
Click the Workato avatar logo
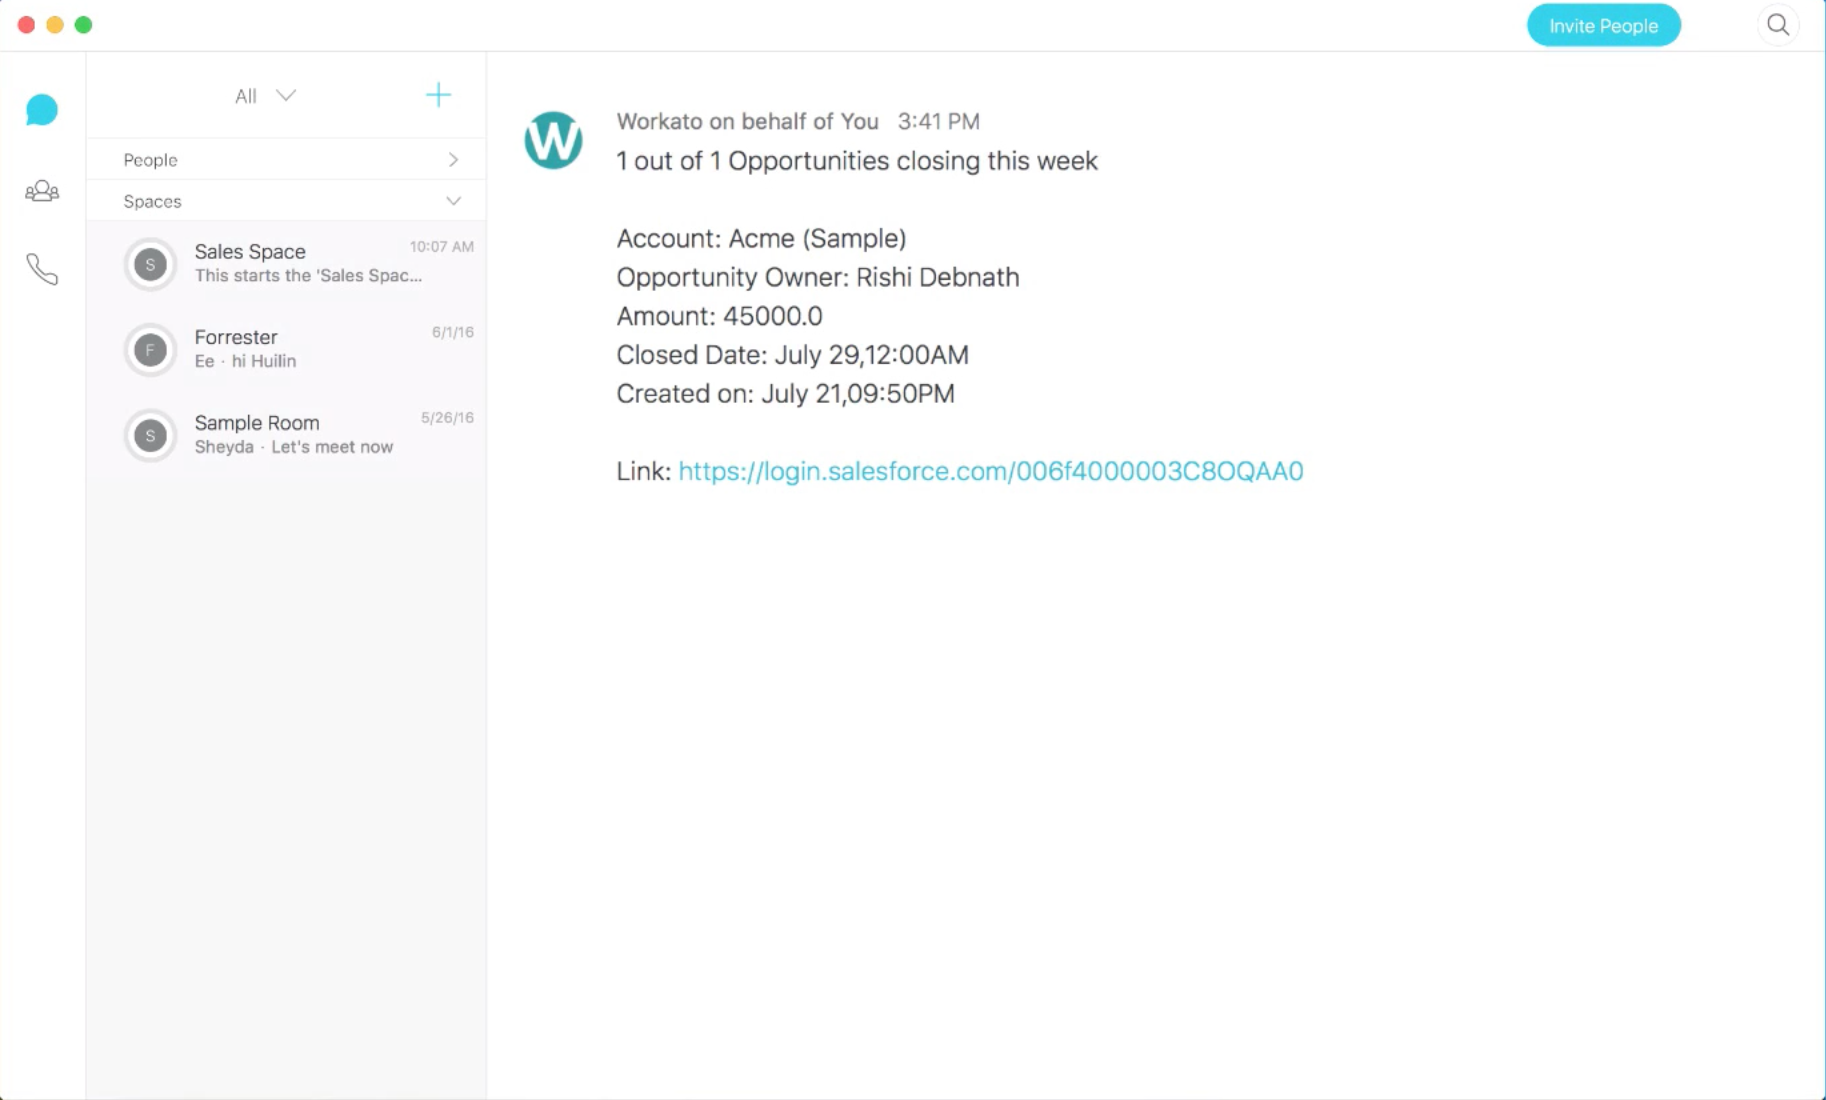click(553, 140)
